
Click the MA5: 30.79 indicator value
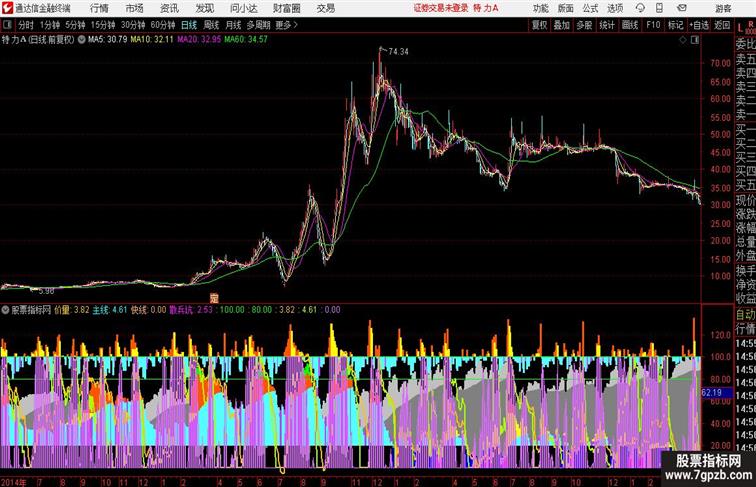tap(108, 40)
